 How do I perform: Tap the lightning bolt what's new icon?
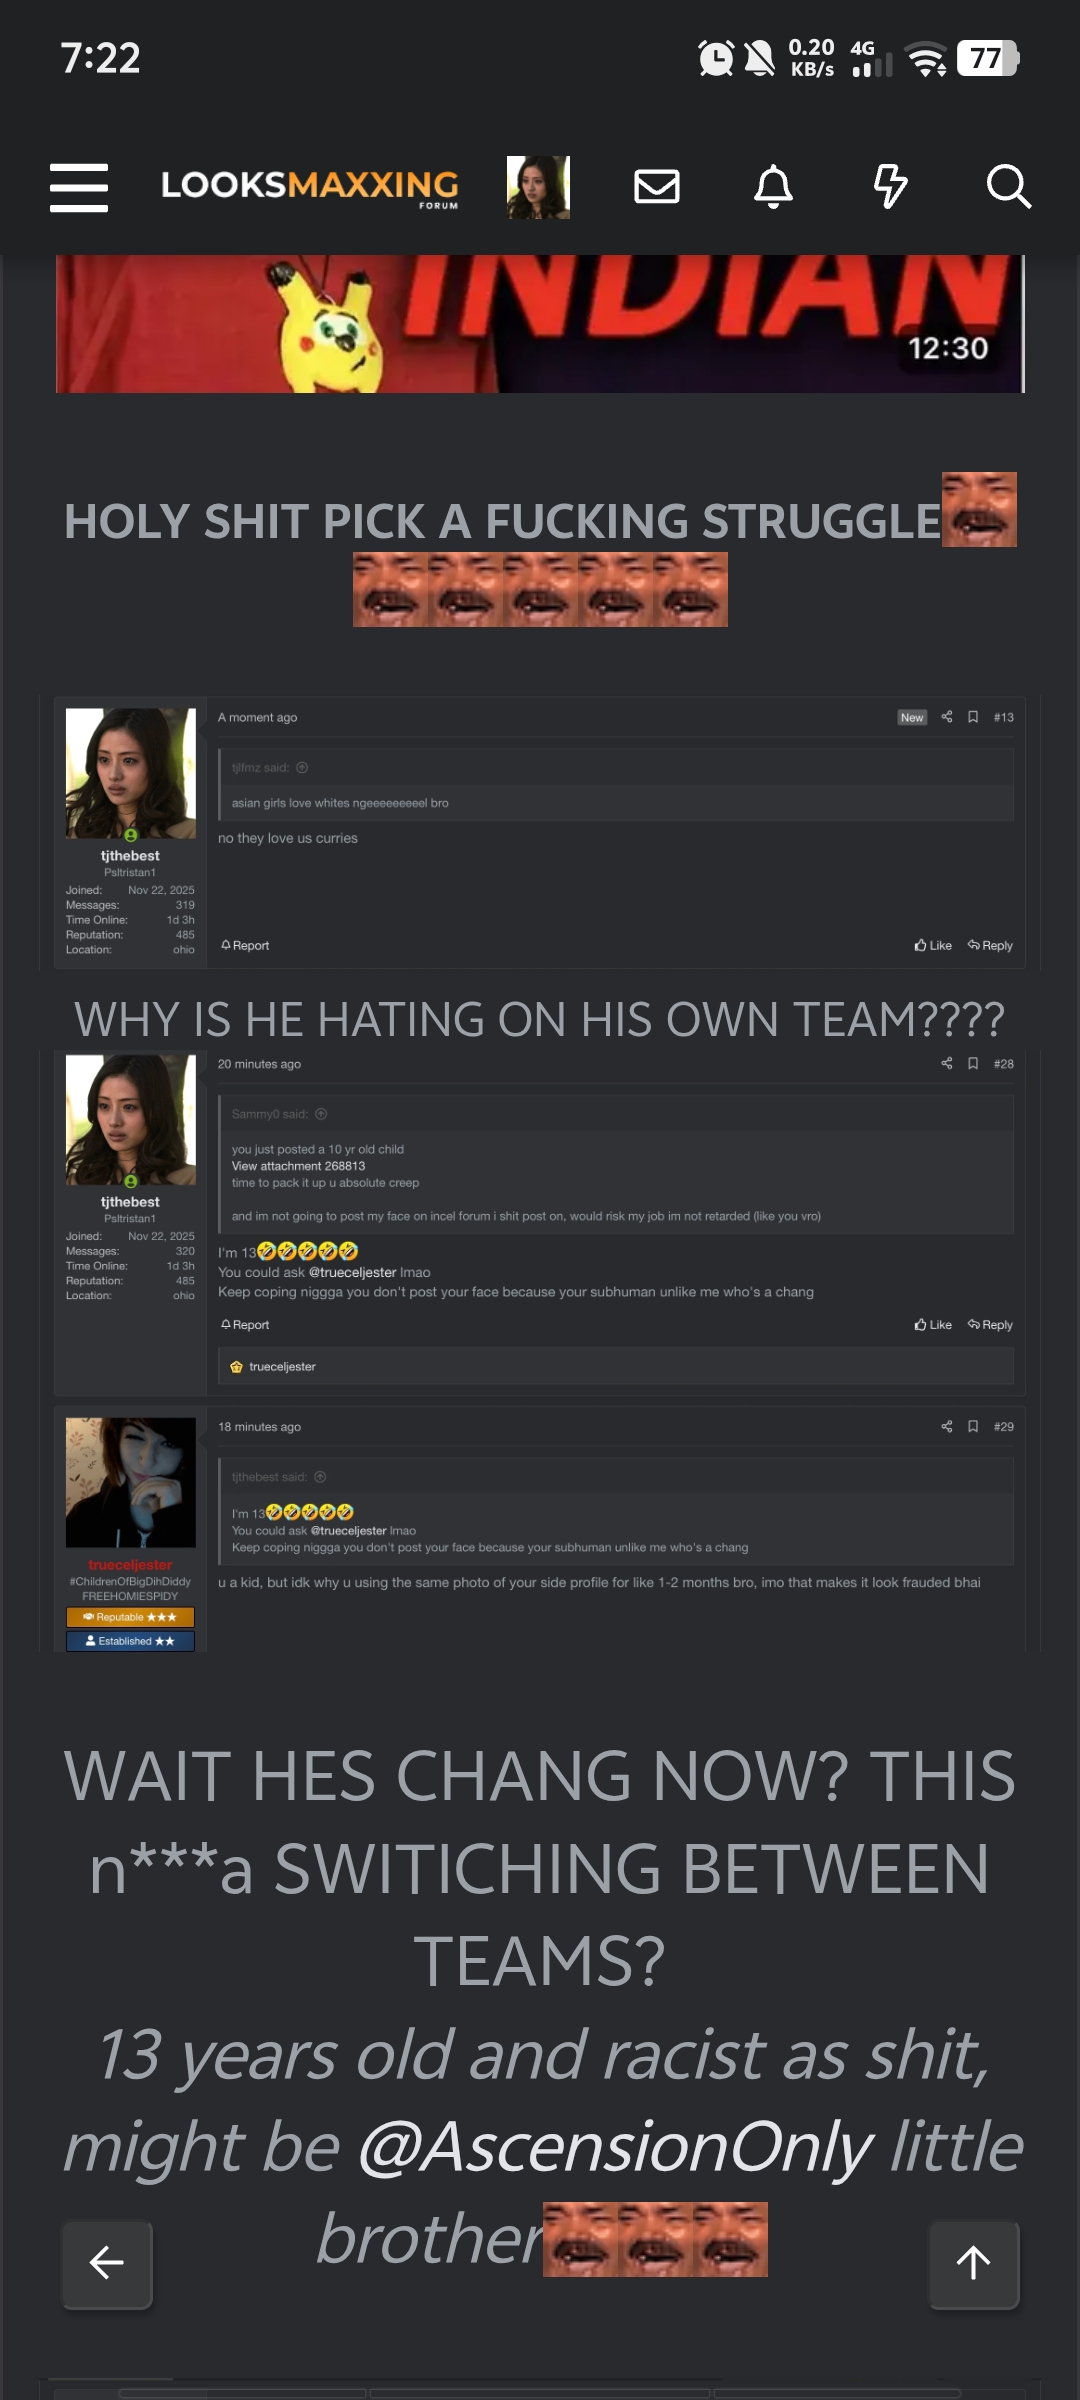[890, 187]
